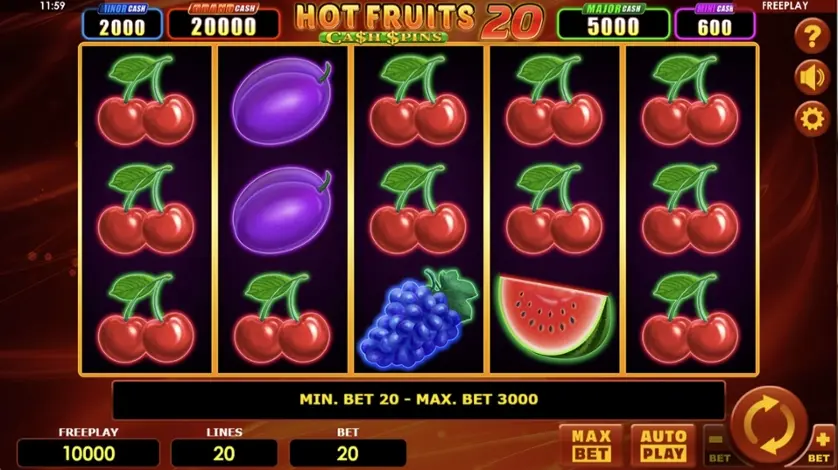Viewport: 838px width, 470px height.
Task: Start AUTO PLAY mode
Action: pyautogui.click(x=663, y=445)
